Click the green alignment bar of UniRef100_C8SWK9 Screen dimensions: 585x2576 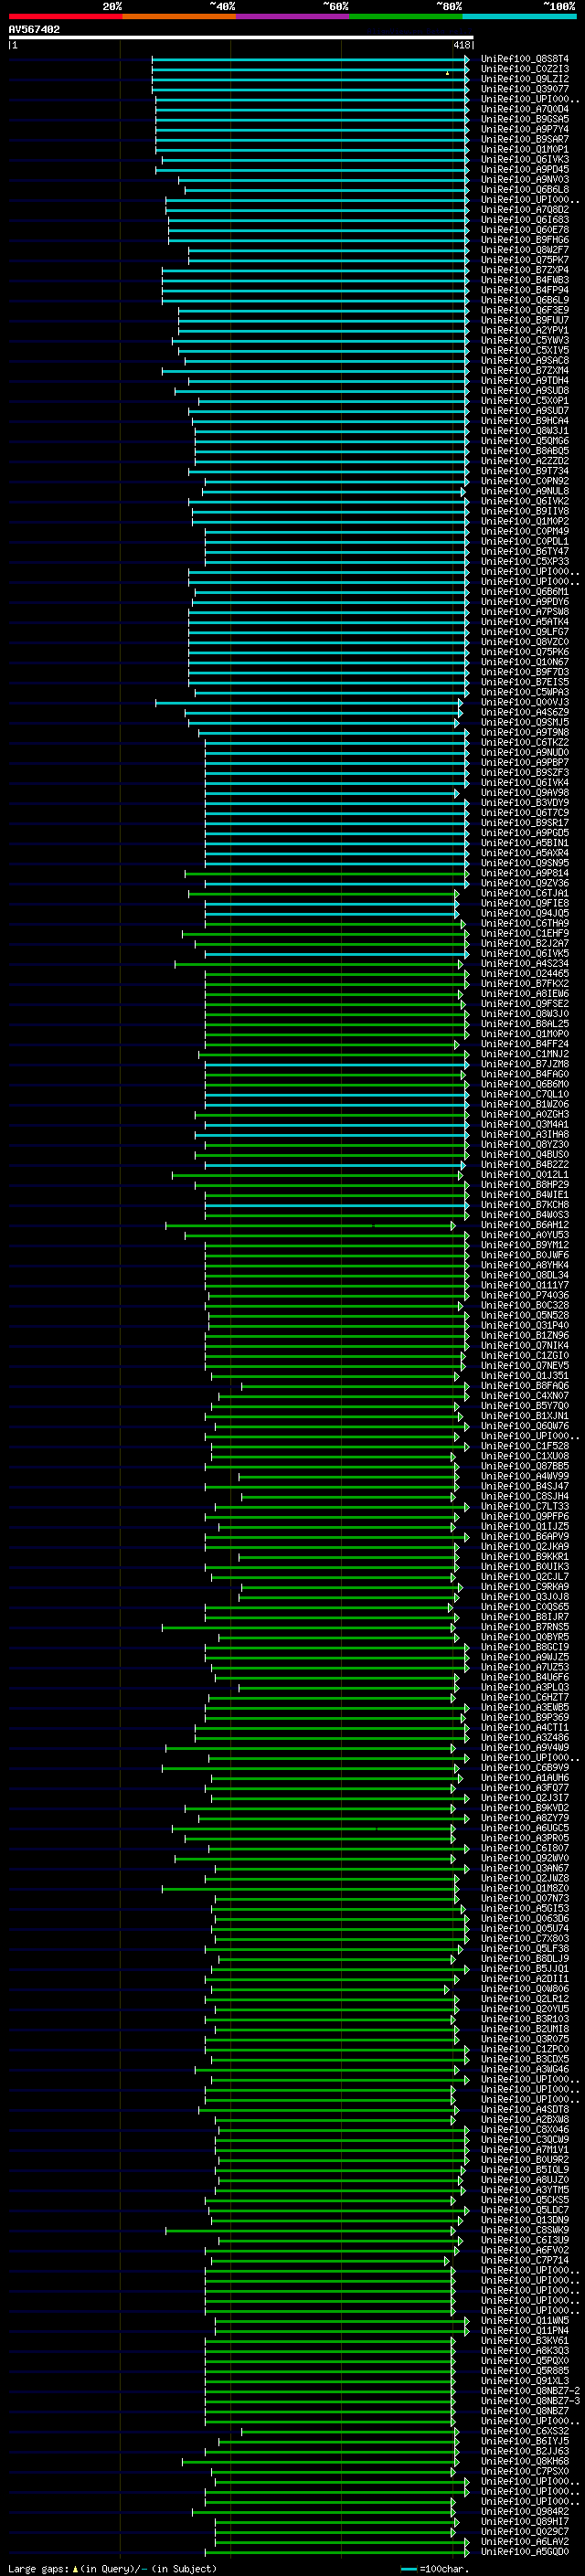312,2230
